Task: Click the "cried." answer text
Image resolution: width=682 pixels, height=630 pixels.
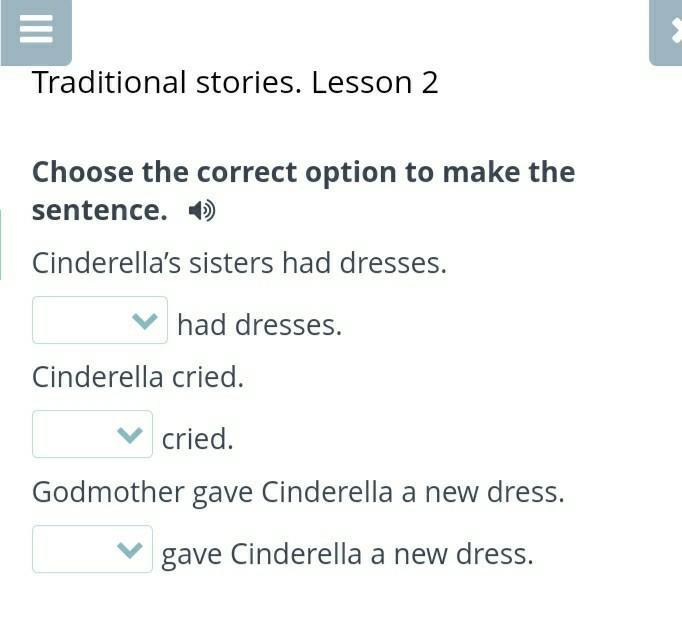Action: [x=197, y=439]
